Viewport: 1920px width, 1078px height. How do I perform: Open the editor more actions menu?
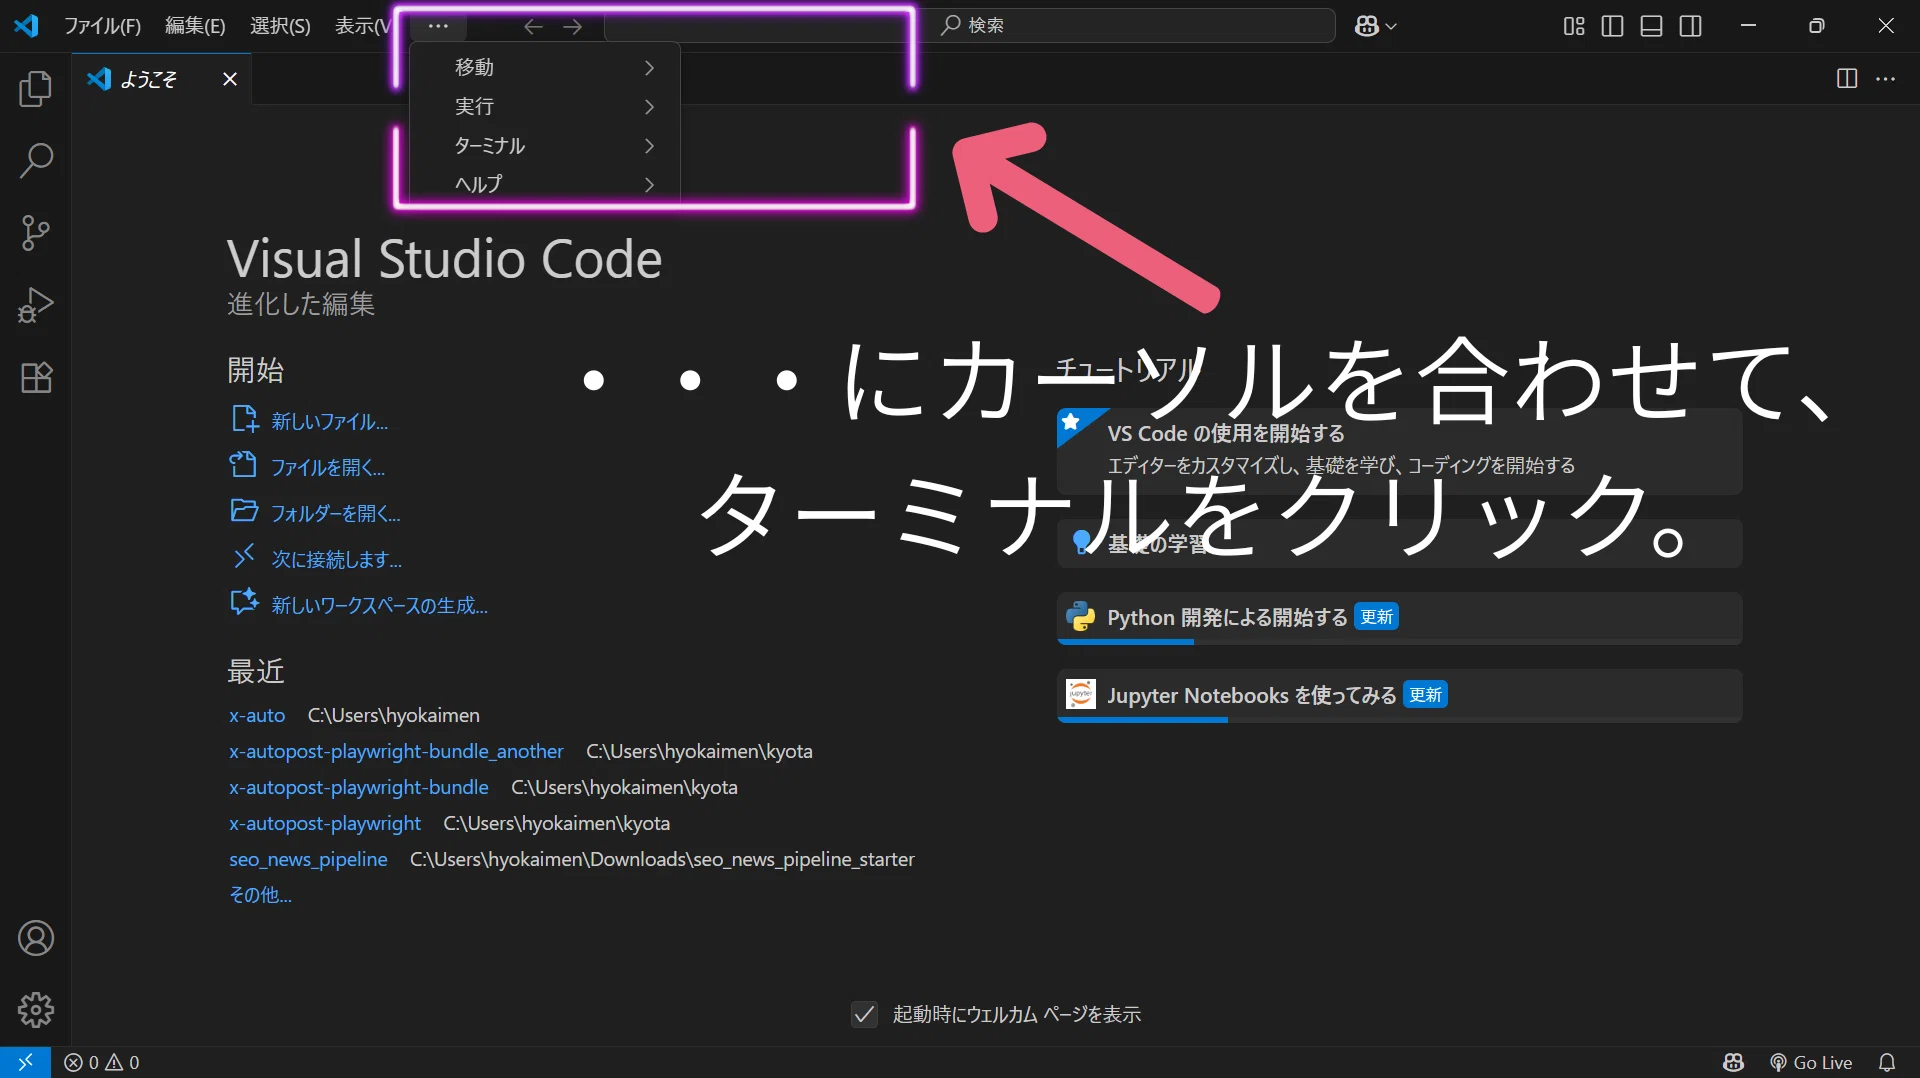[x=1886, y=78]
